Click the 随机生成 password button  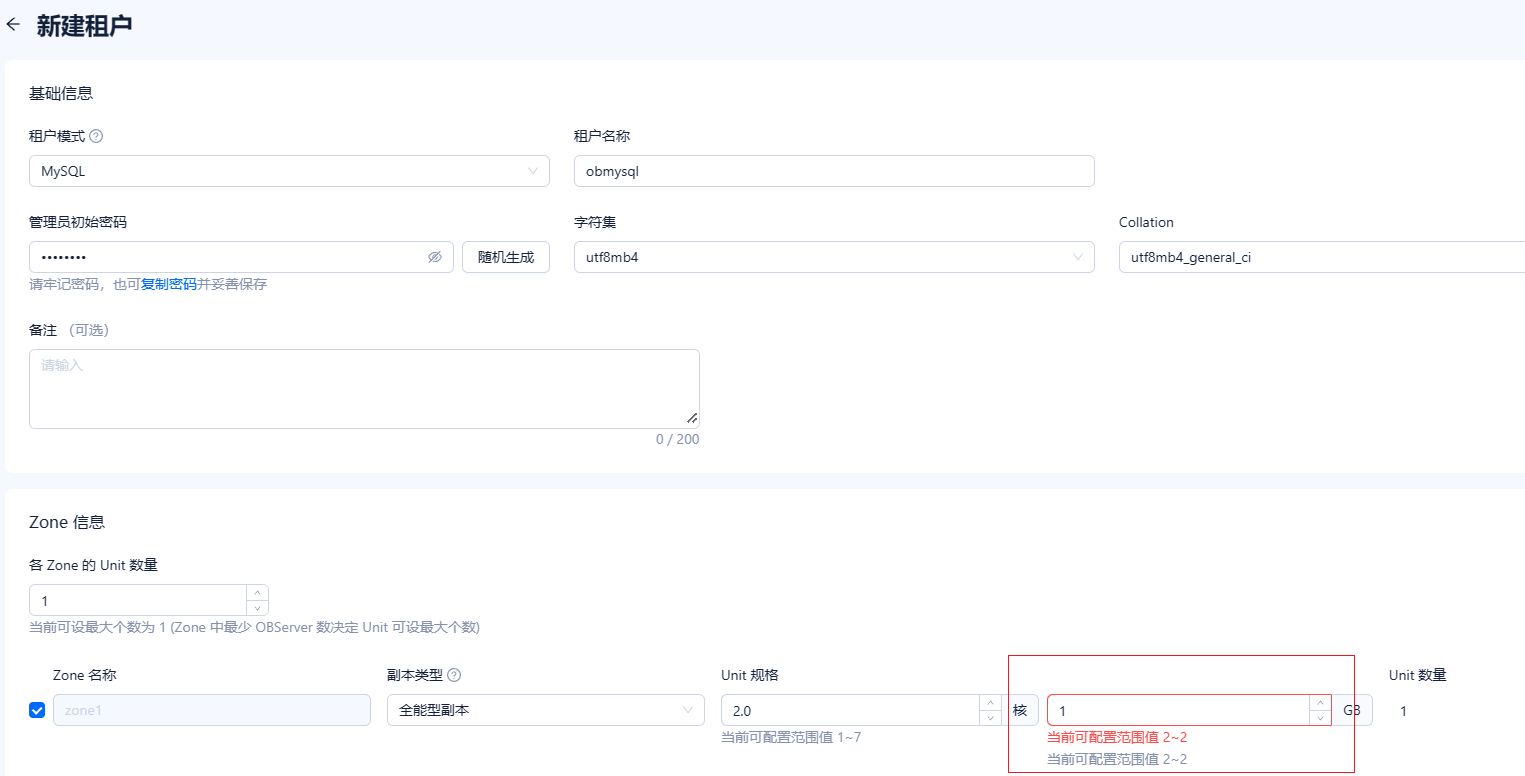tap(505, 257)
